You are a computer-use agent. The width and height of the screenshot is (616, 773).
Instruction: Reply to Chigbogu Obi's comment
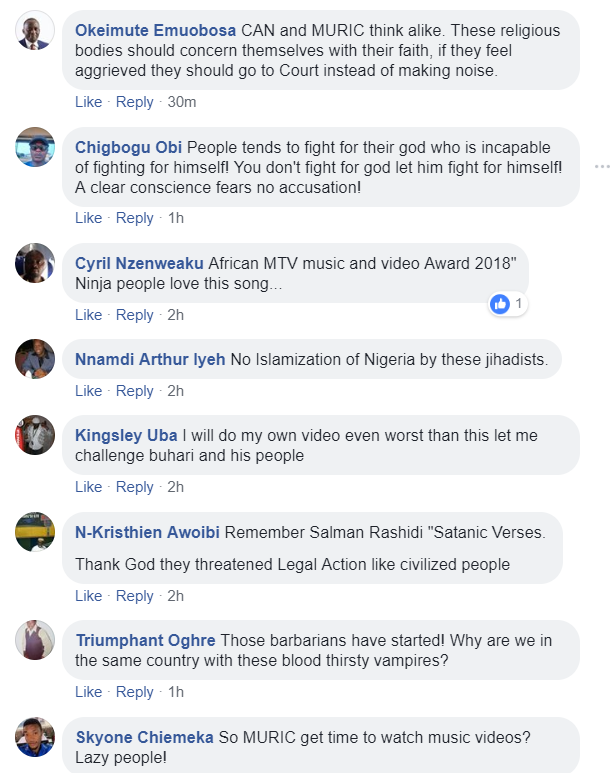(135, 218)
